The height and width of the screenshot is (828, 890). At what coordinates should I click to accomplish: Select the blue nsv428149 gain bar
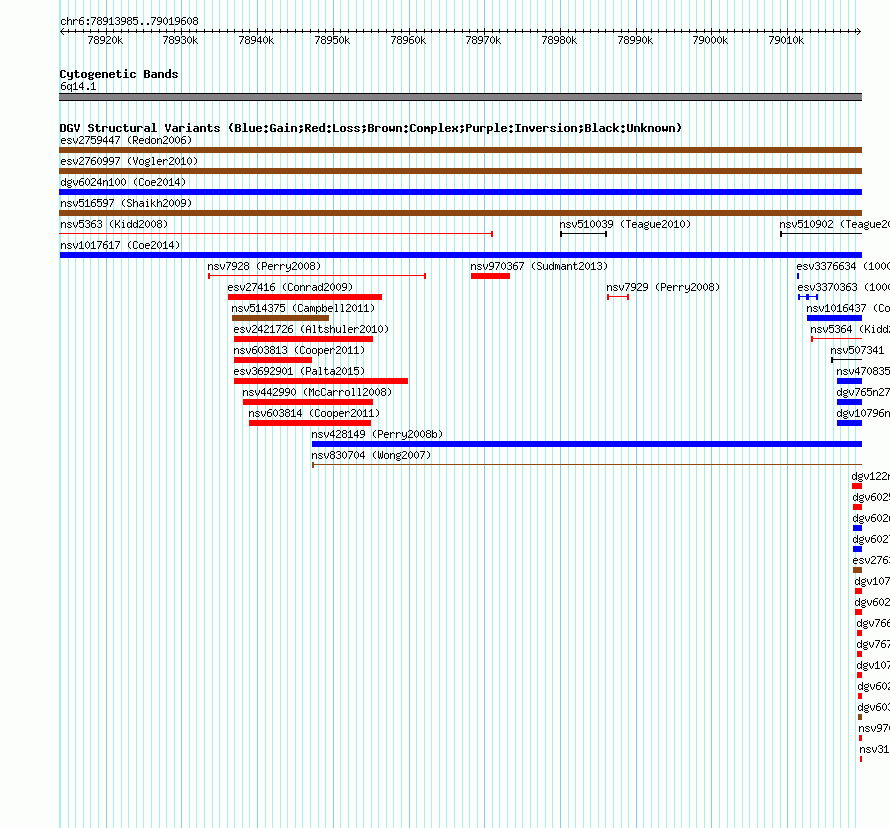pos(587,444)
